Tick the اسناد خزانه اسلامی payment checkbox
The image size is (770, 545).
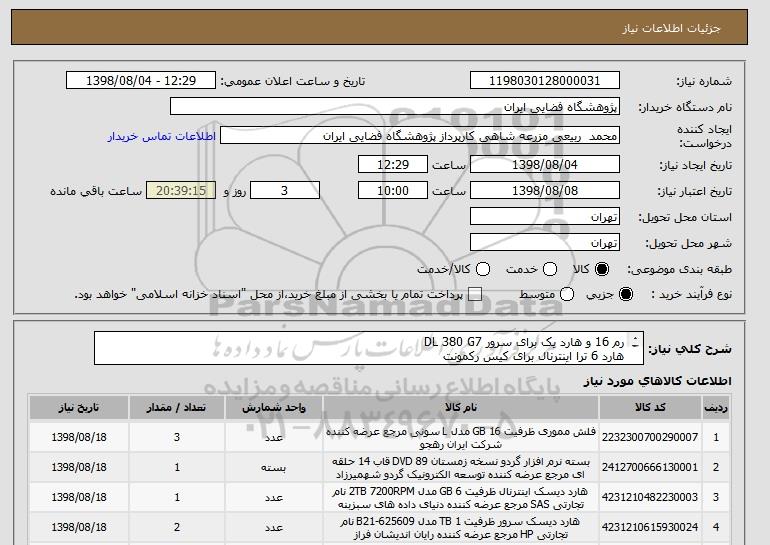474,295
